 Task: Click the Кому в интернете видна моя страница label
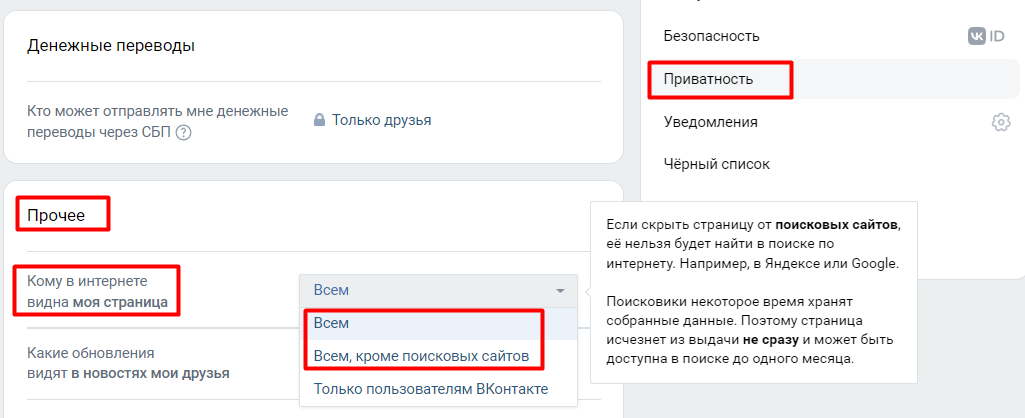coord(98,291)
